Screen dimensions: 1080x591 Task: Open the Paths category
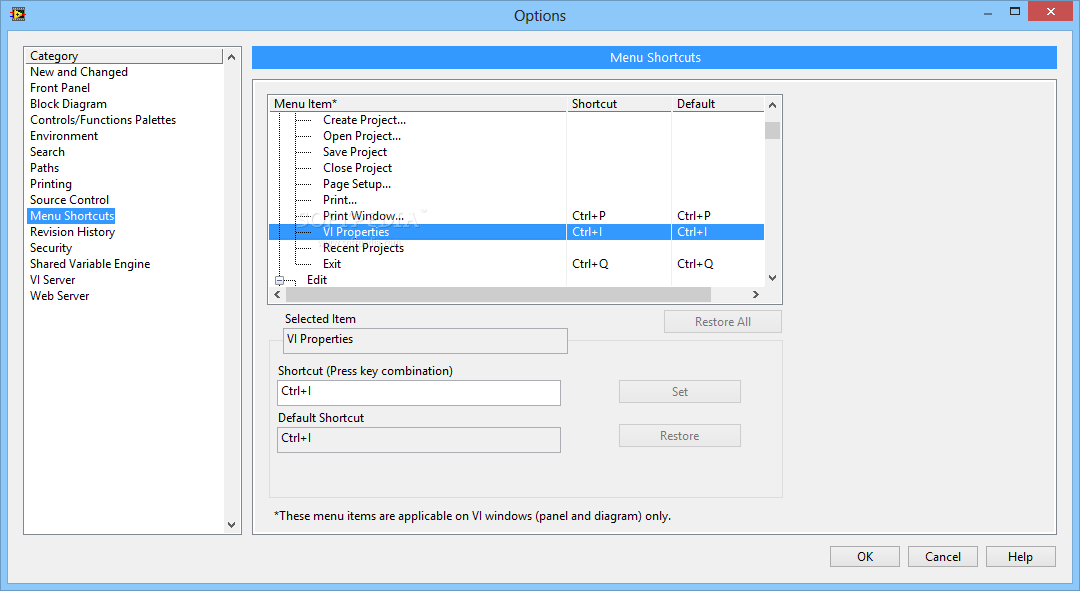tap(44, 167)
